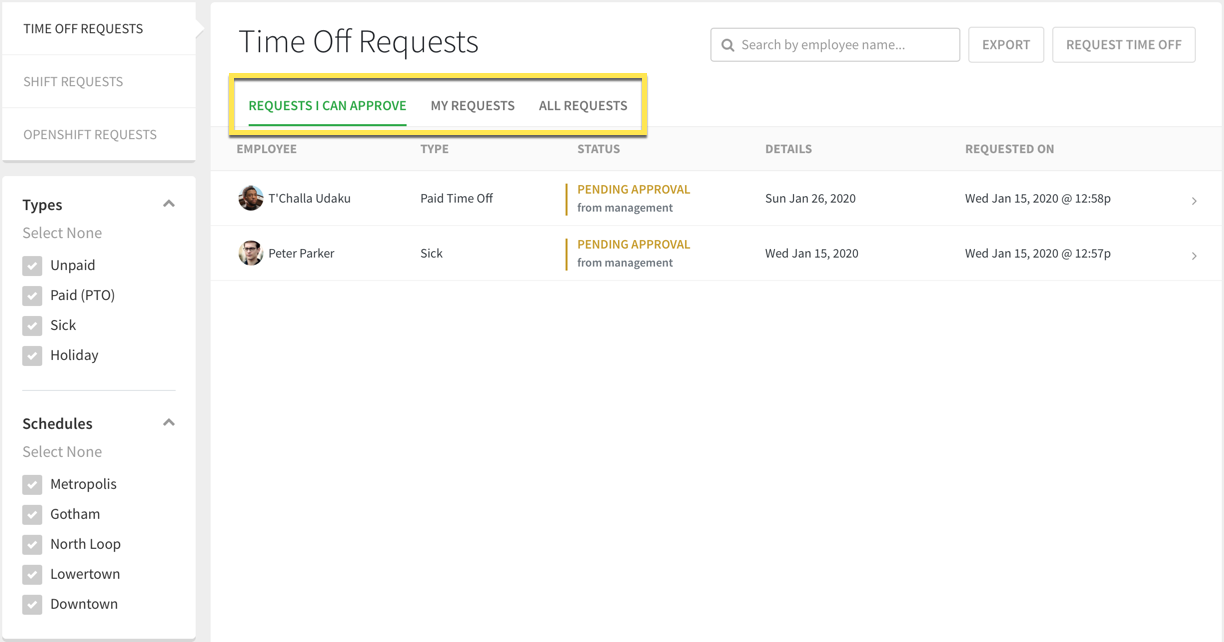The image size is (1224, 642).
Task: Click the Request Time Off button
Action: pos(1123,44)
